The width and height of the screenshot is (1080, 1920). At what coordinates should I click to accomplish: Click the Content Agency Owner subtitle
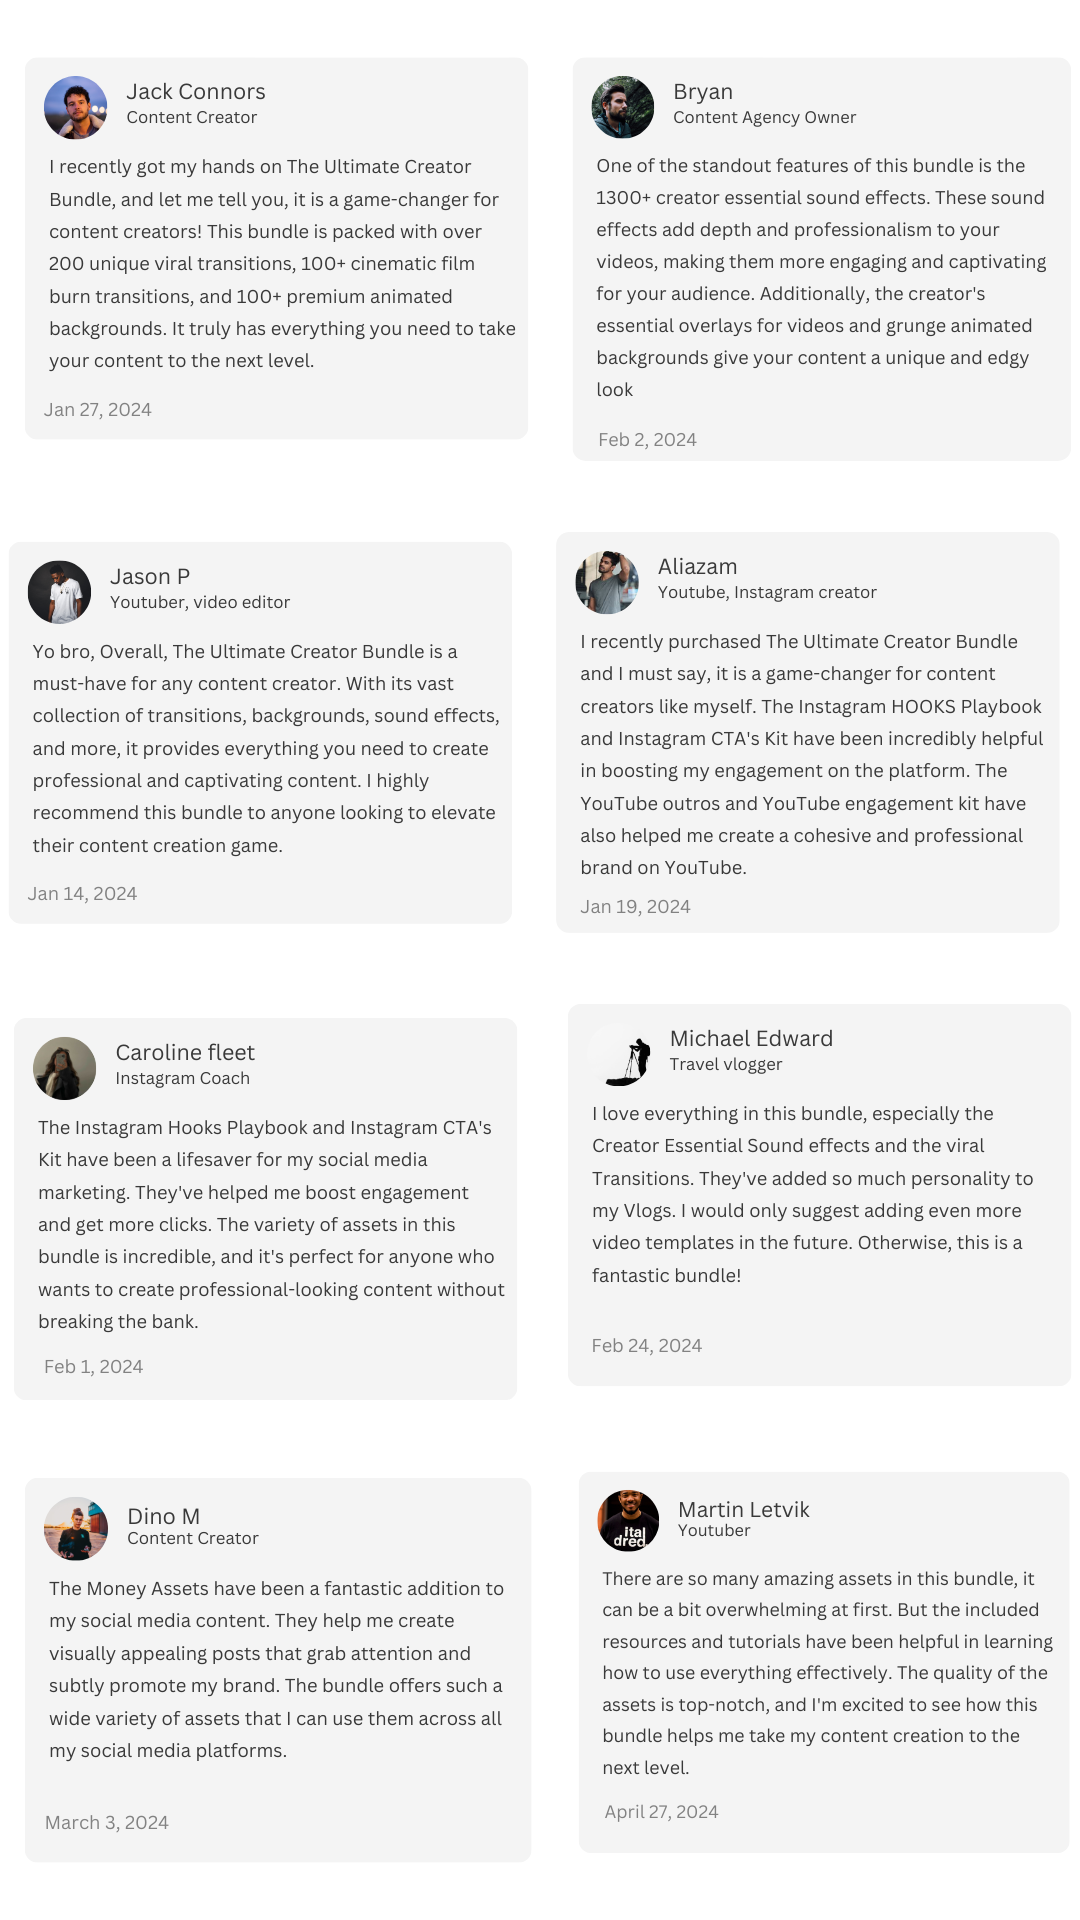pyautogui.click(x=764, y=118)
